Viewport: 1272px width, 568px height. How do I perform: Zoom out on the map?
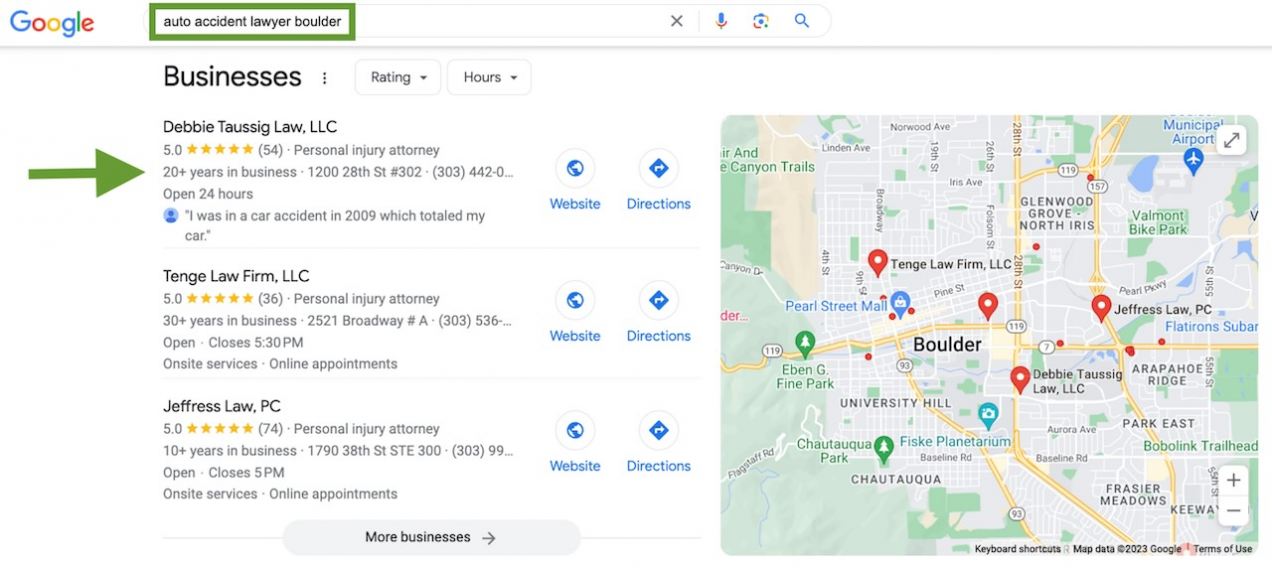(1233, 510)
